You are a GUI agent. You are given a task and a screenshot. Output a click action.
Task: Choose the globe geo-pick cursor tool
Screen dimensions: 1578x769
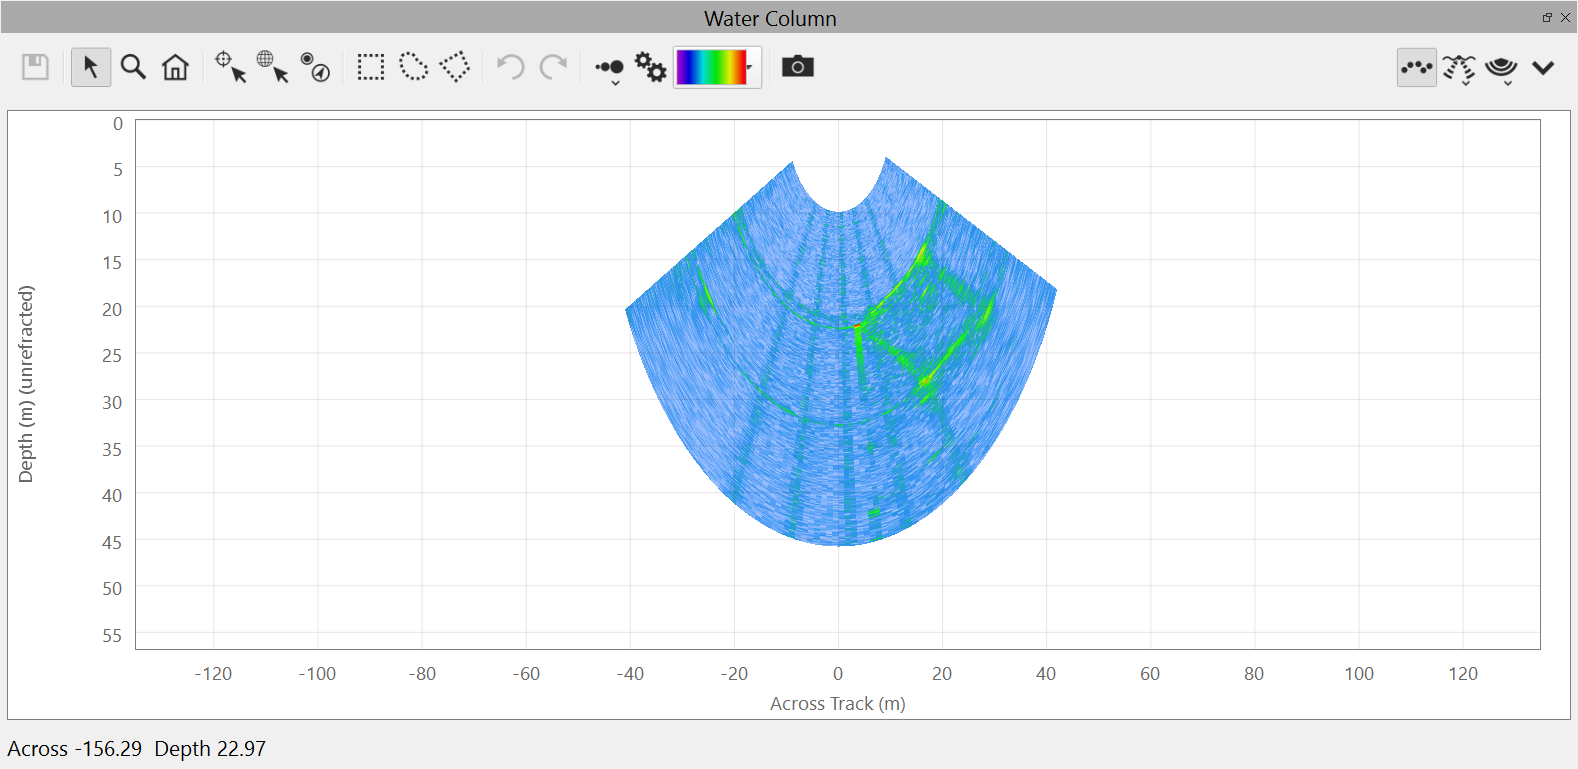(272, 67)
